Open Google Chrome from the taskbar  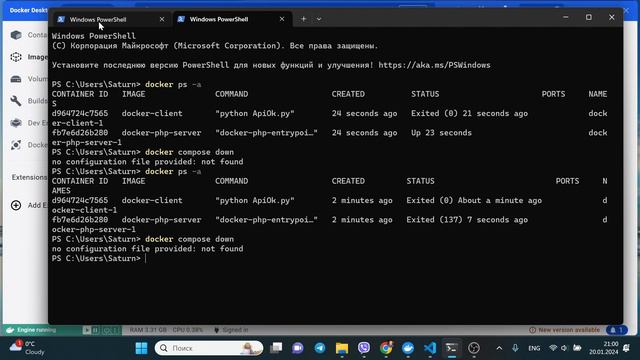[x=386, y=348]
